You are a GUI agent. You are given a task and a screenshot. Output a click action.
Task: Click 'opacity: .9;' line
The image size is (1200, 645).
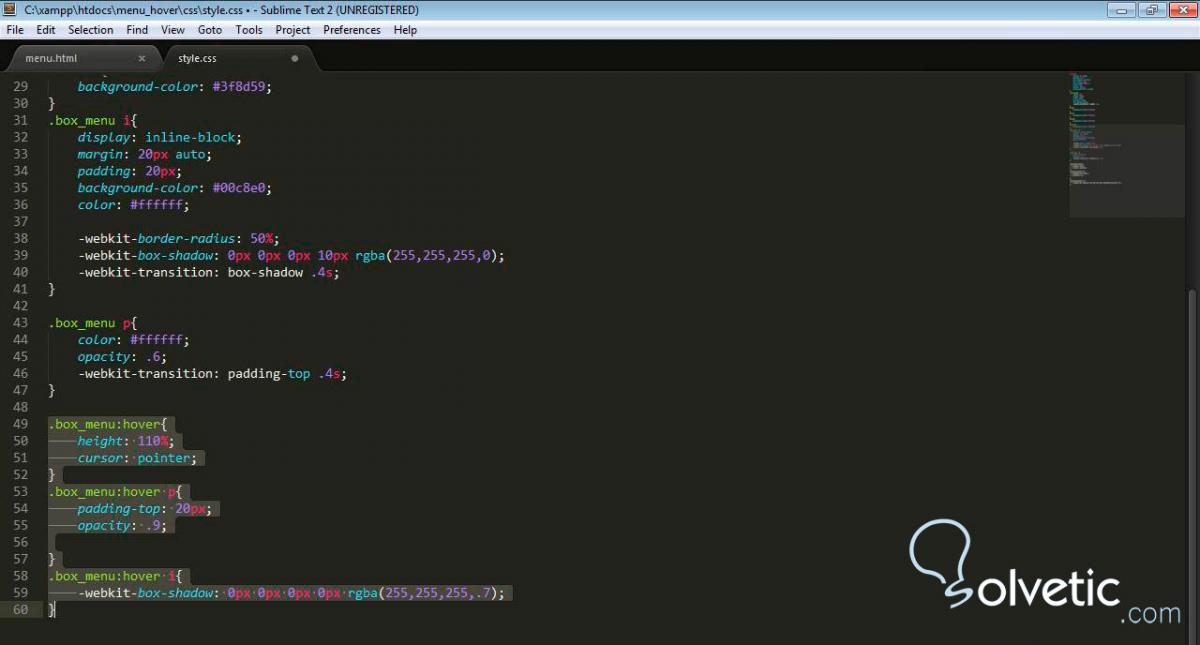point(122,526)
